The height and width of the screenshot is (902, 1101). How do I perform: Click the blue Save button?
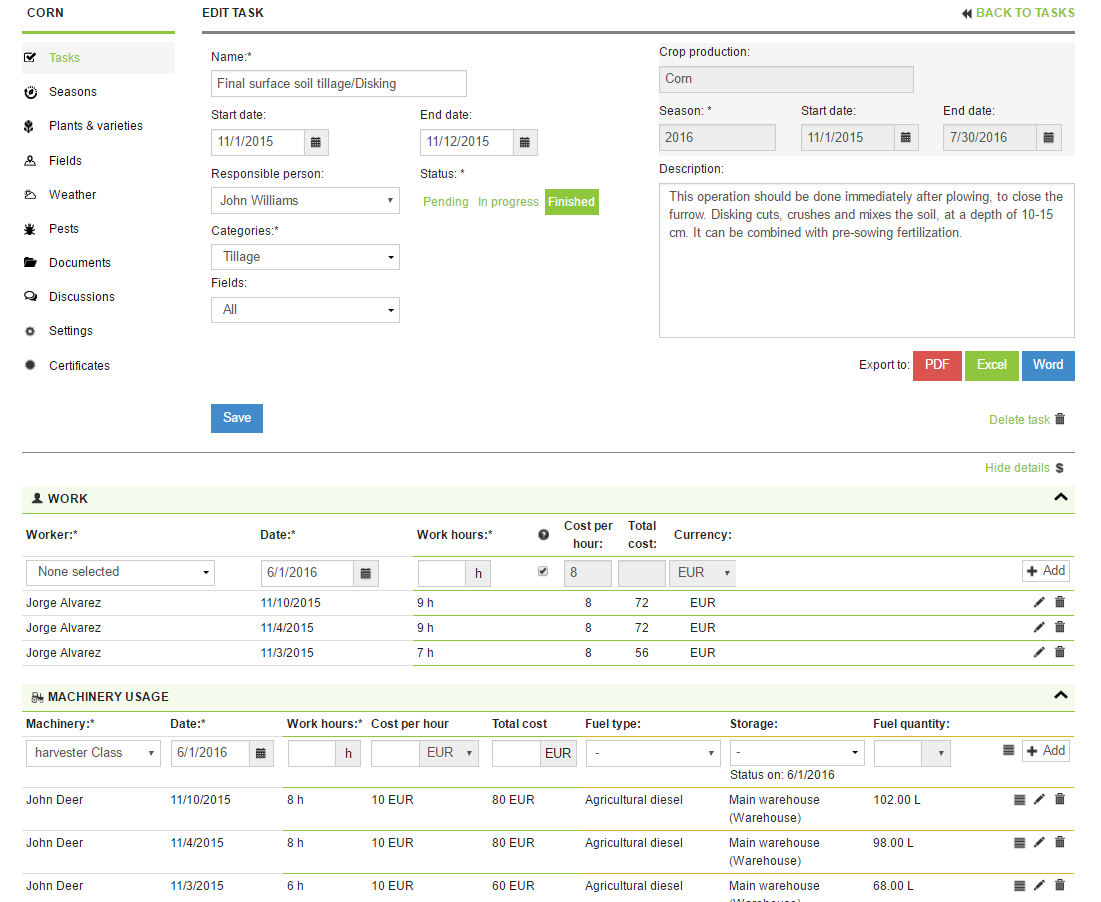click(237, 418)
